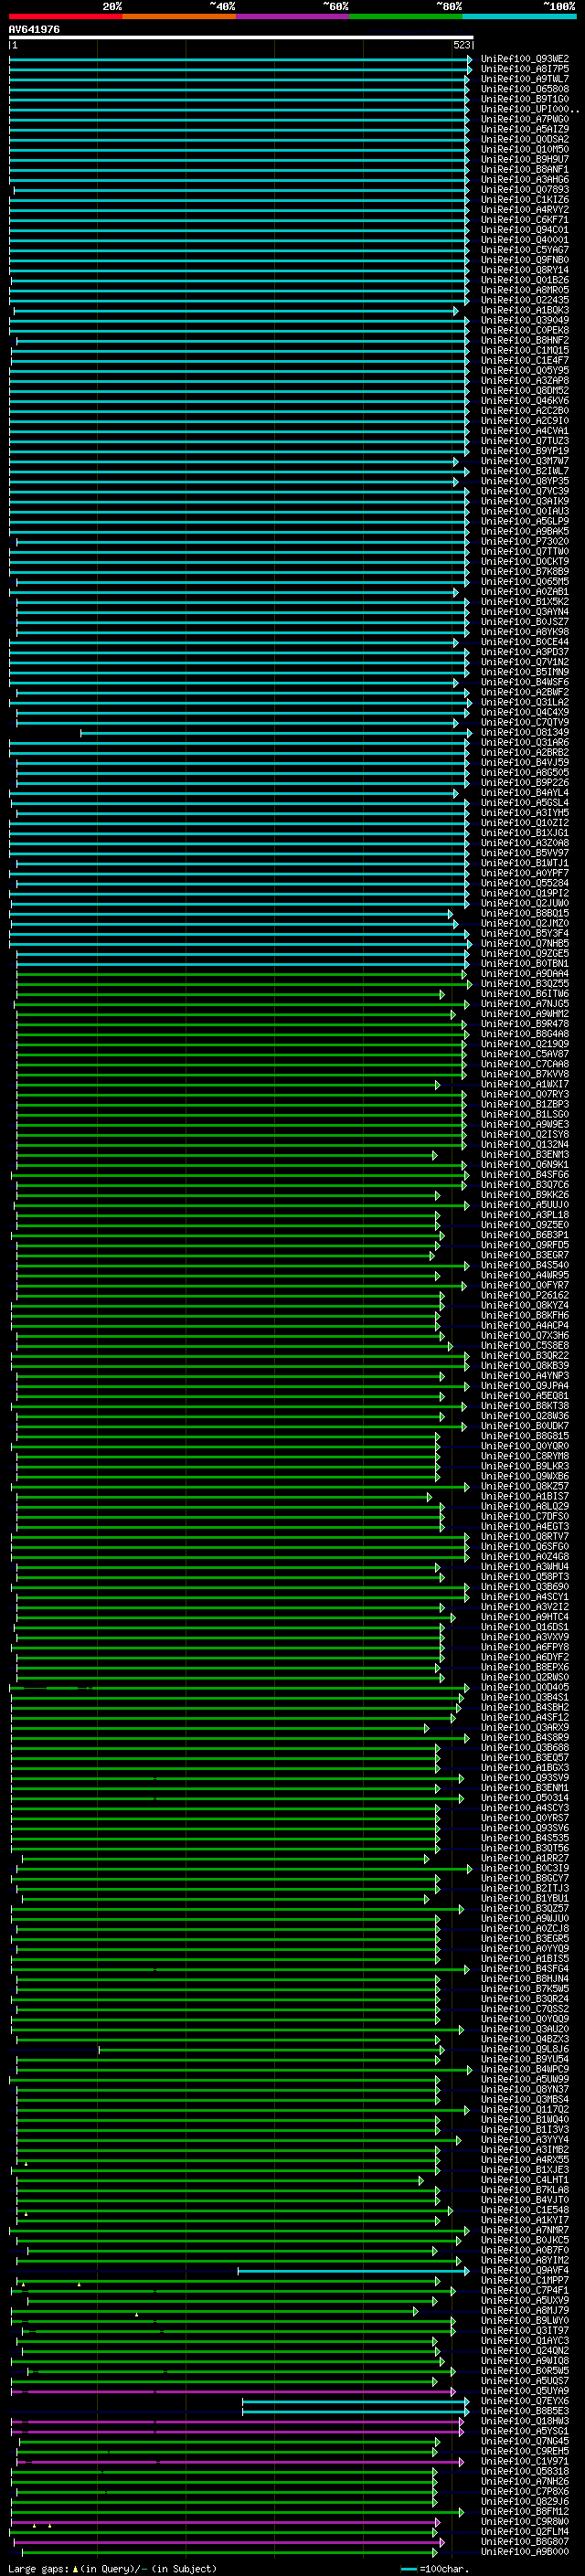The width and height of the screenshot is (585, 2576).
Task: Select the text UniRef100_Q94C01
Action: click(525, 230)
